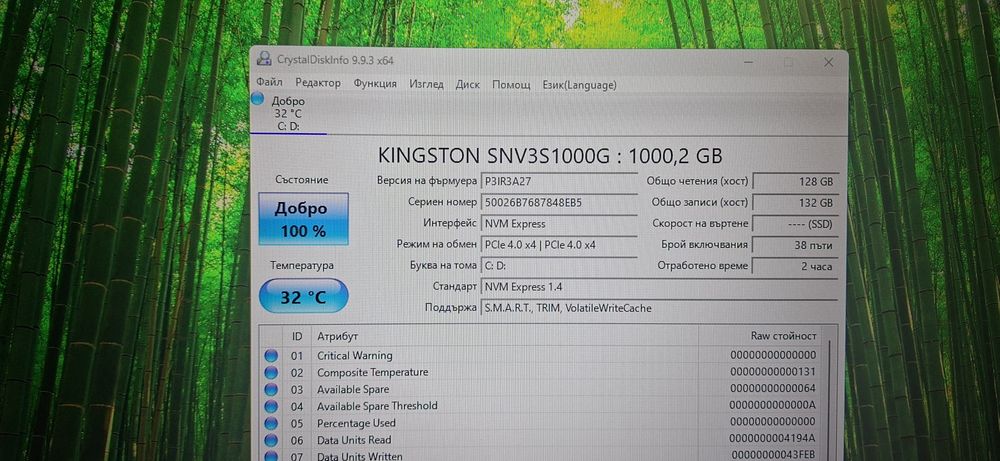Open the Файл menu

pos(269,83)
